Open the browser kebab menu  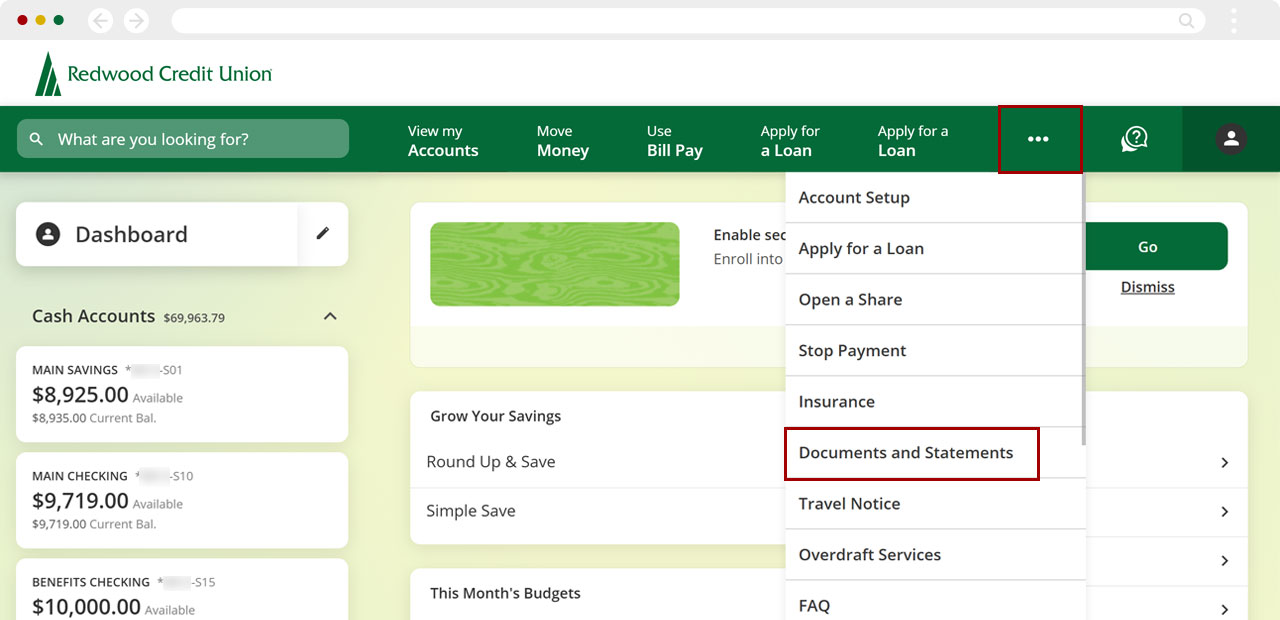click(1234, 20)
